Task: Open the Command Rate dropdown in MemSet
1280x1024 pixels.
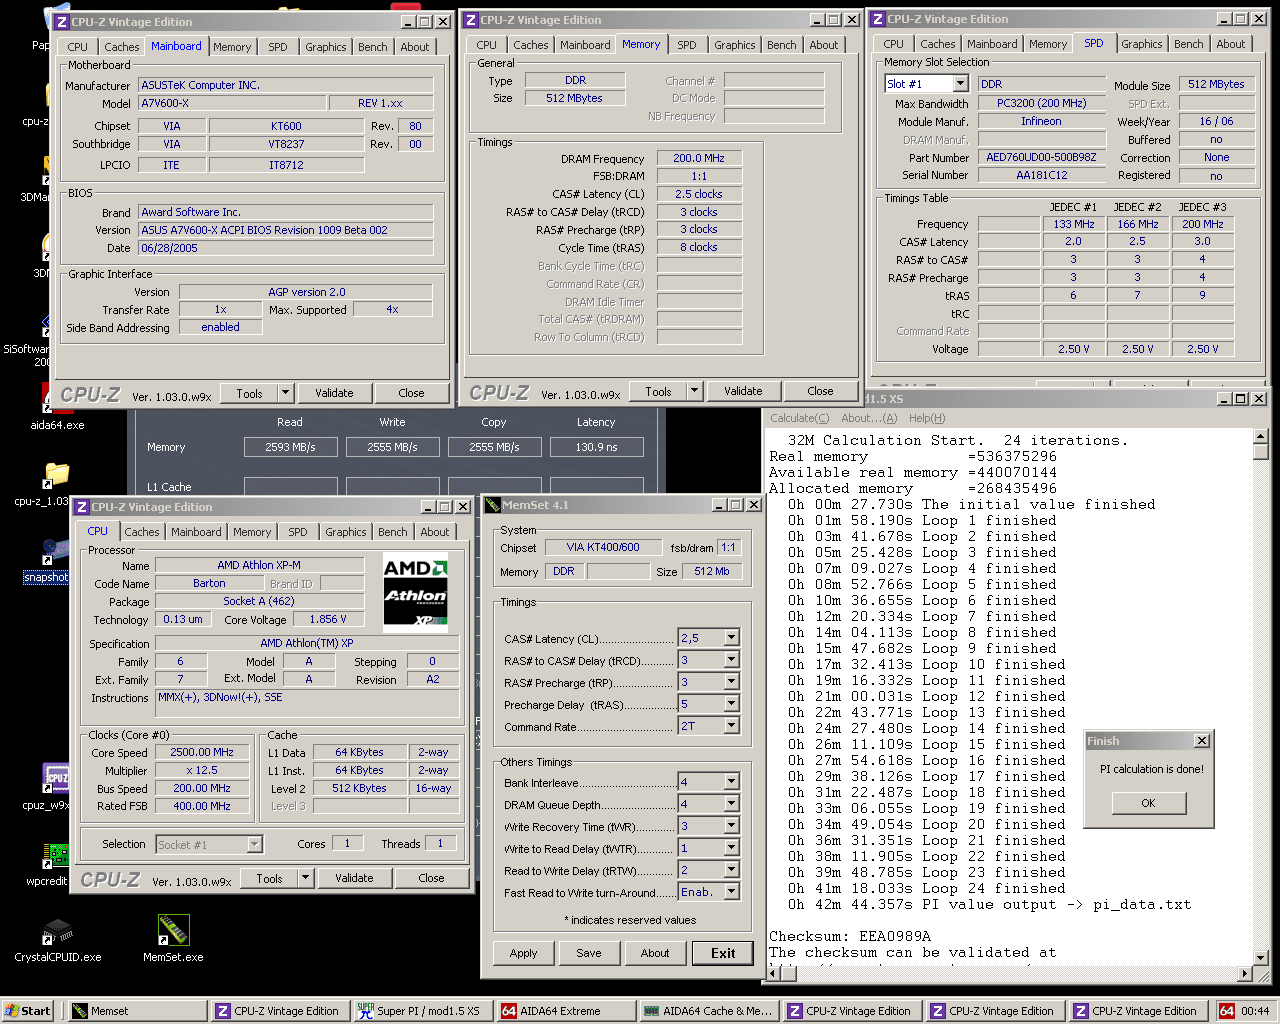Action: coord(731,726)
